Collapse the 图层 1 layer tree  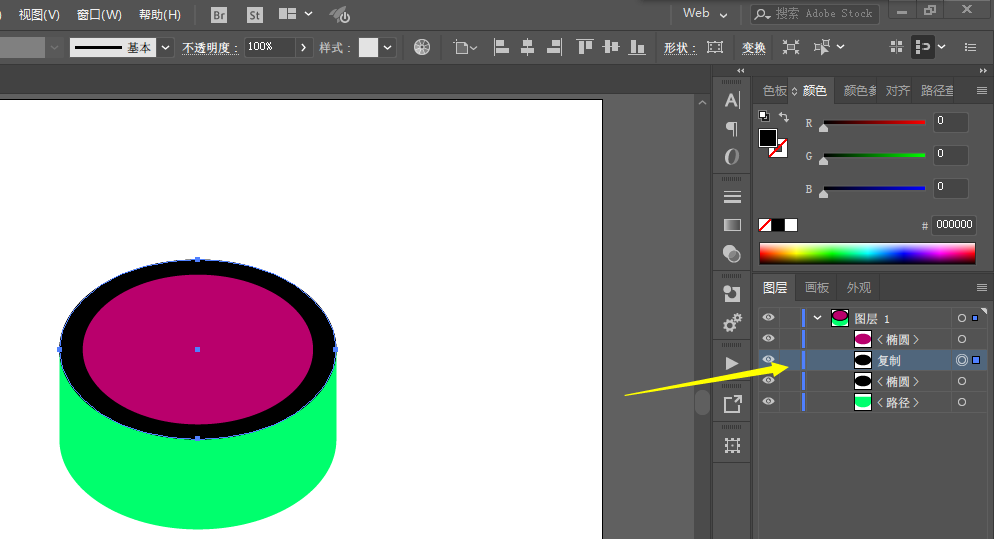(818, 318)
